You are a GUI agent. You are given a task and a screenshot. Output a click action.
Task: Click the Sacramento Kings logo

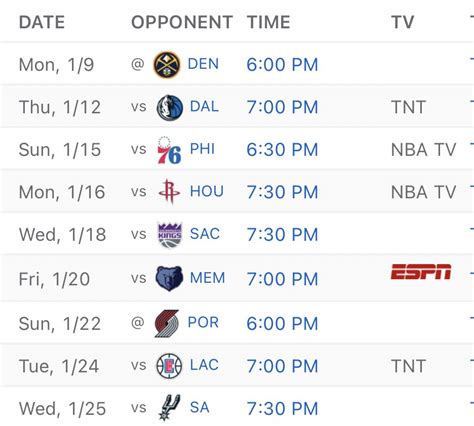tap(170, 235)
